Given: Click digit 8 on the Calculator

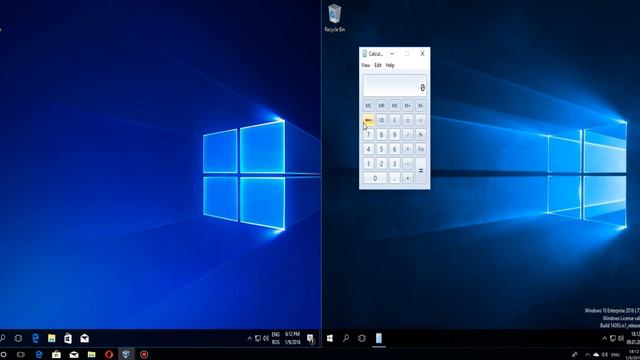Looking at the screenshot, I should 381,135.
